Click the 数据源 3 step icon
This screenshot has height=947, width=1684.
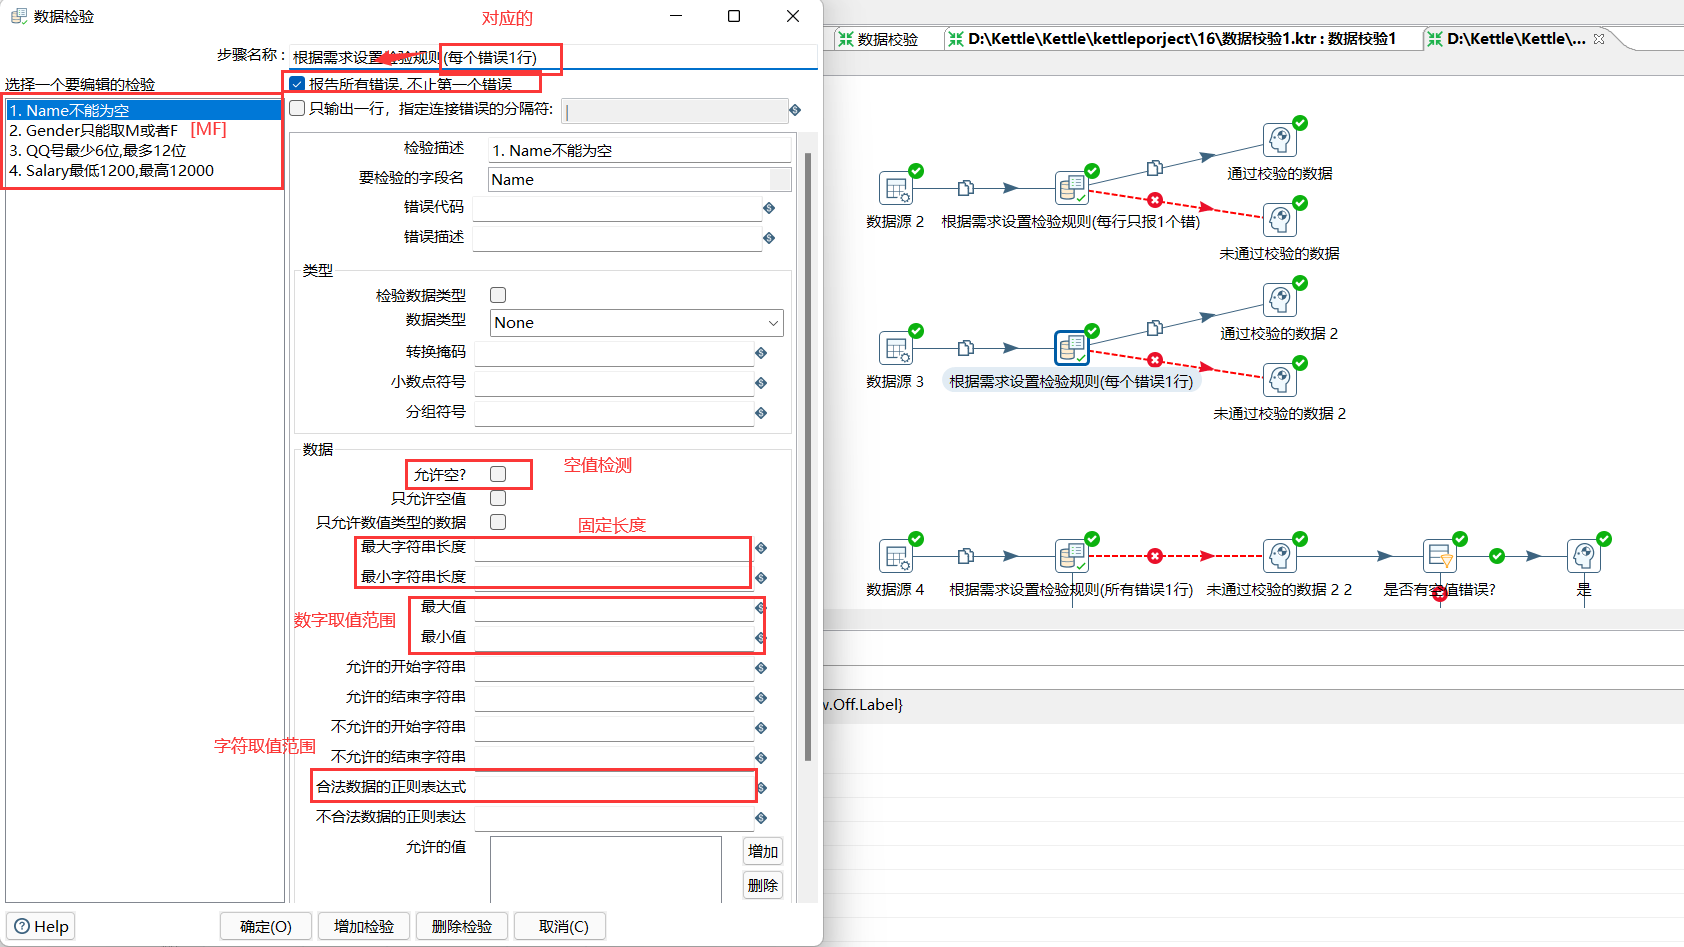895,348
